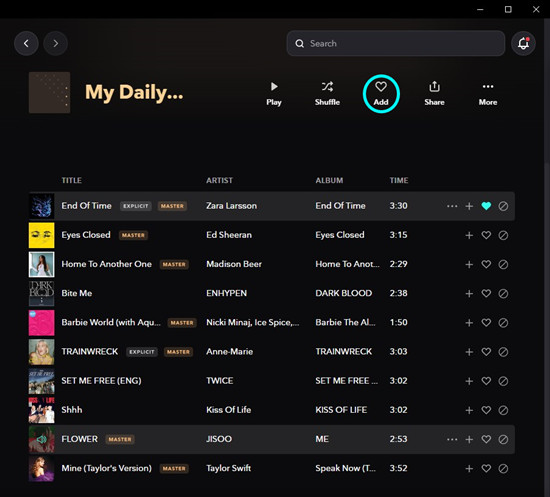The width and height of the screenshot is (550, 497).
Task: Favorite the Bite Me track
Action: pos(486,294)
